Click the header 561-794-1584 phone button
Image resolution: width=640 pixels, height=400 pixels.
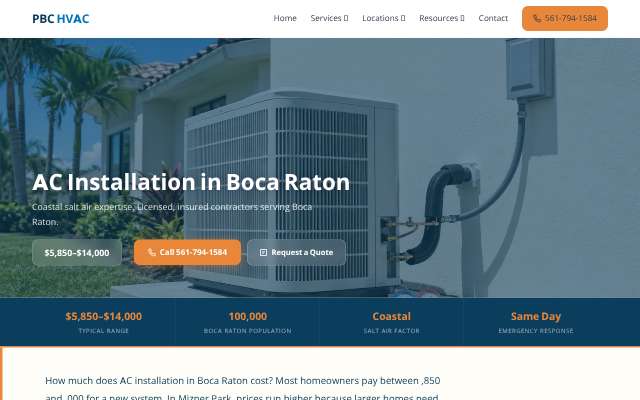564,18
